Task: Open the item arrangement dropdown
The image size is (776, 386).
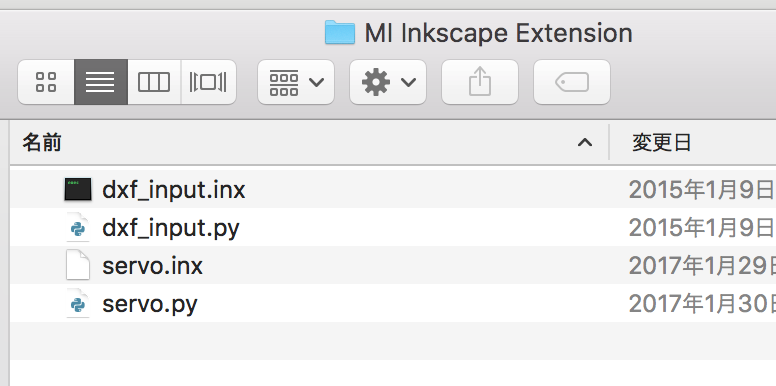Action: (296, 82)
